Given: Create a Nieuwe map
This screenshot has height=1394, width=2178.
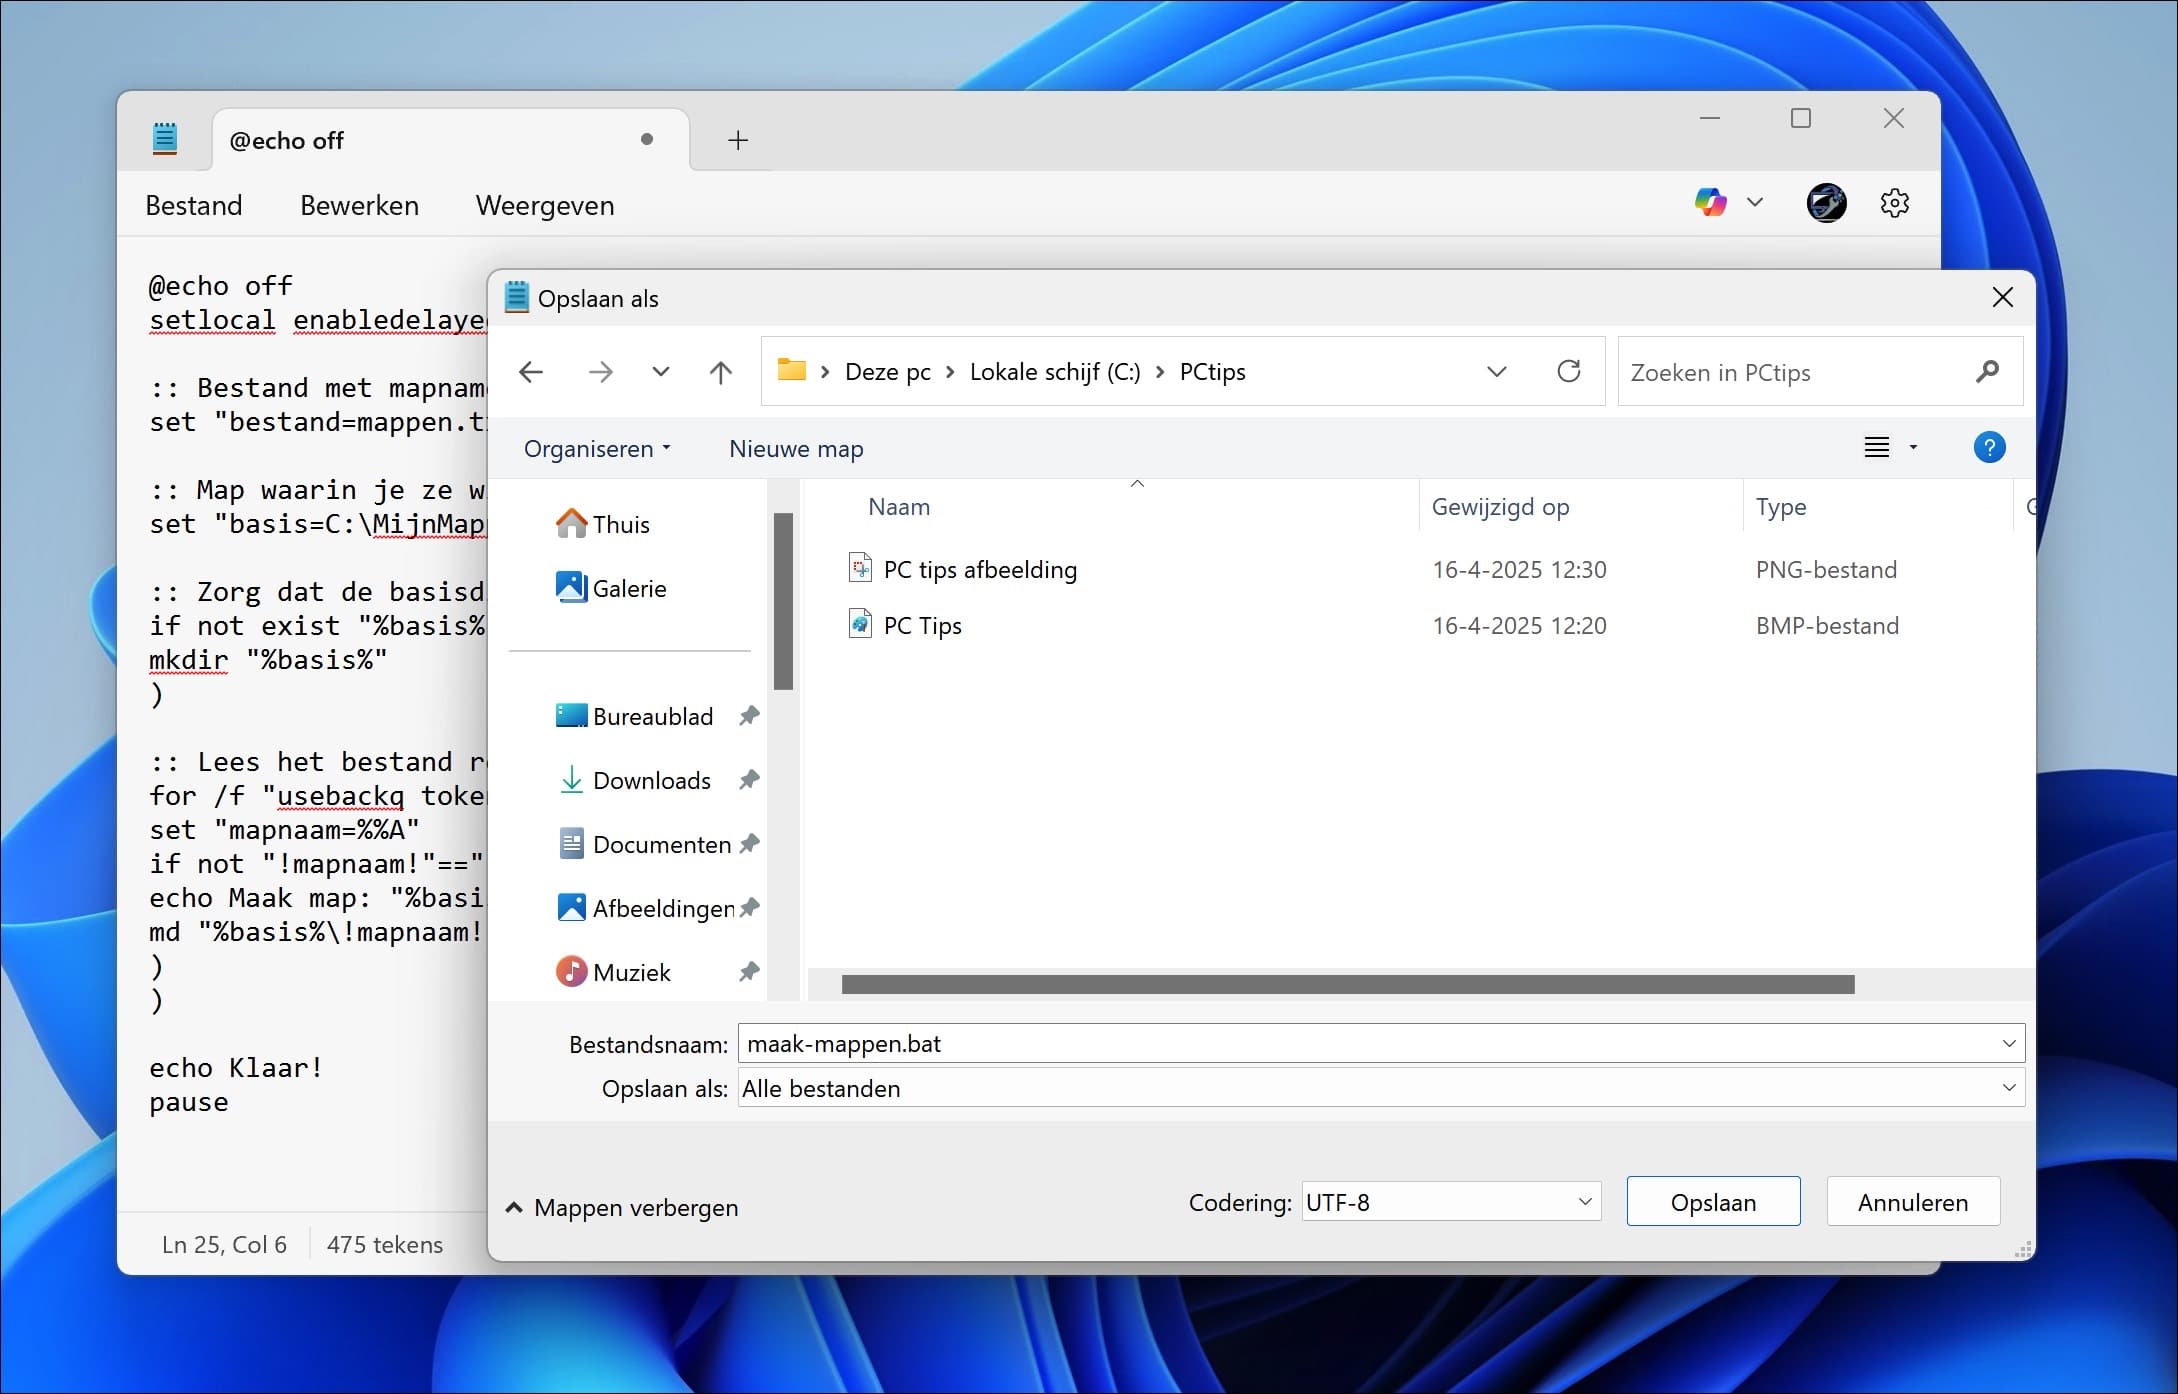Looking at the screenshot, I should [795, 448].
